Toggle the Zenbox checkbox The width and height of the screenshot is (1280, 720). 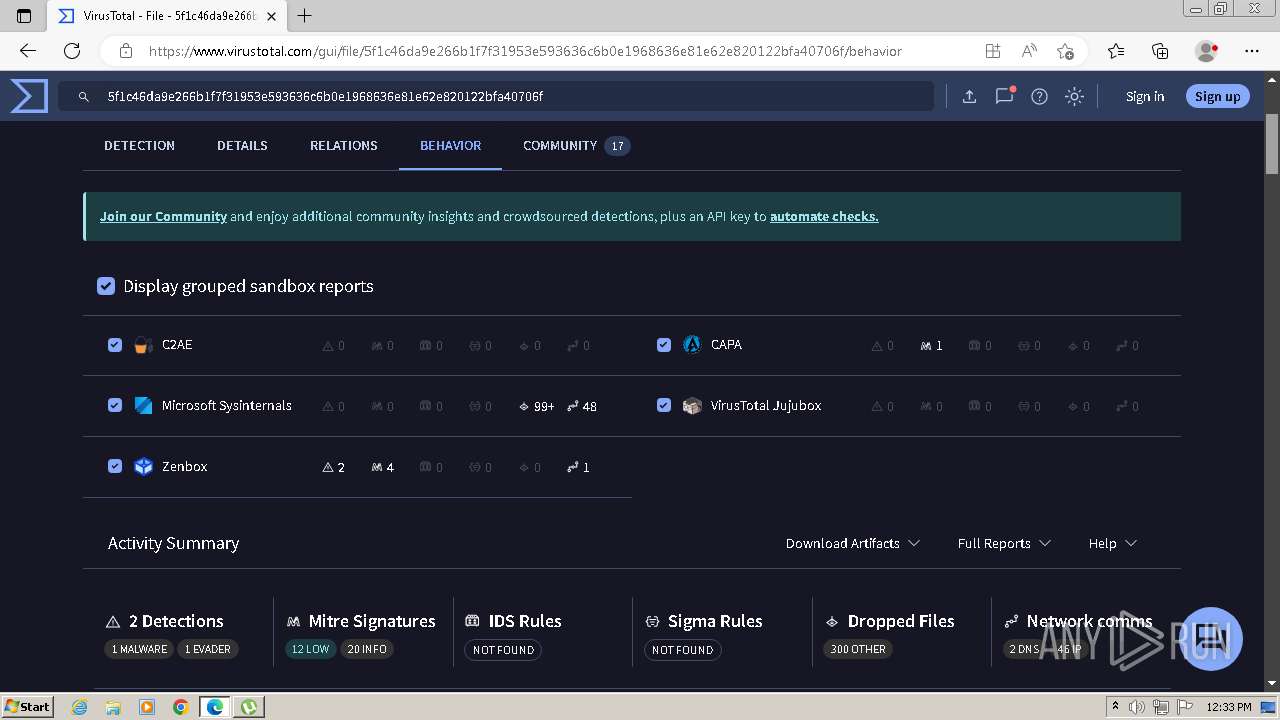pyautogui.click(x=115, y=466)
